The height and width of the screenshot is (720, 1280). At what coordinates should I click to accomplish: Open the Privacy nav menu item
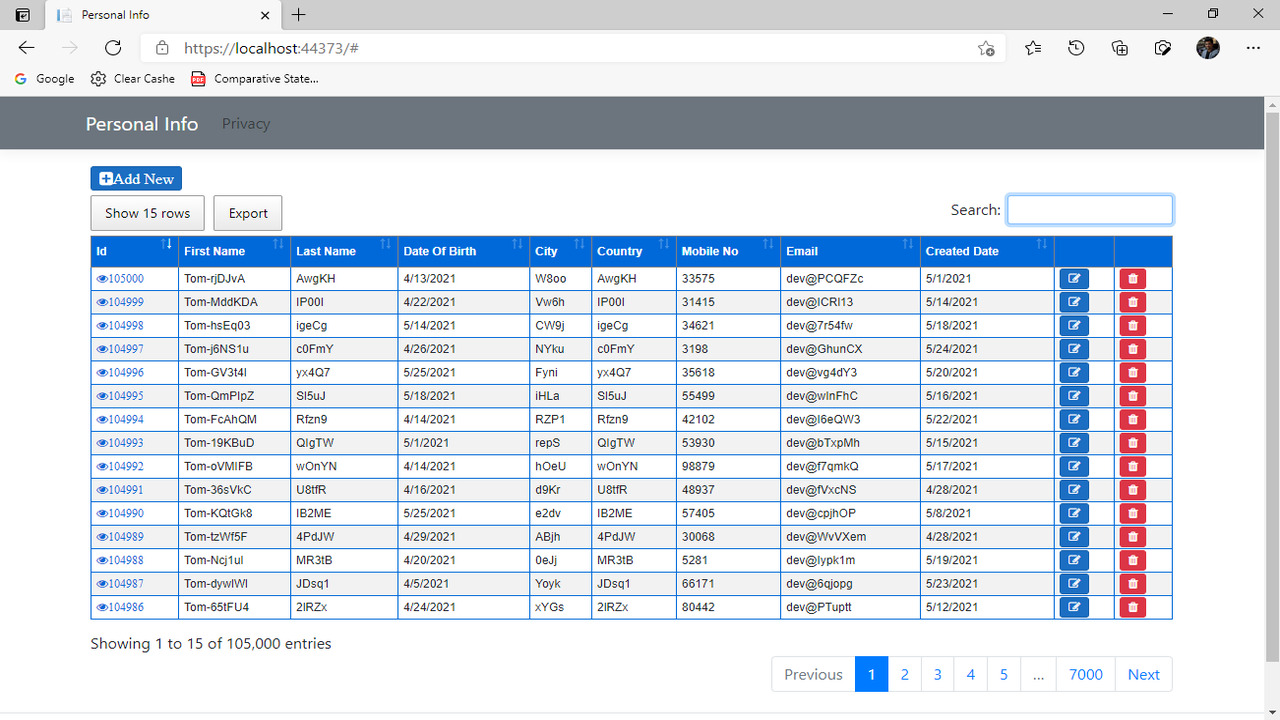(x=246, y=124)
